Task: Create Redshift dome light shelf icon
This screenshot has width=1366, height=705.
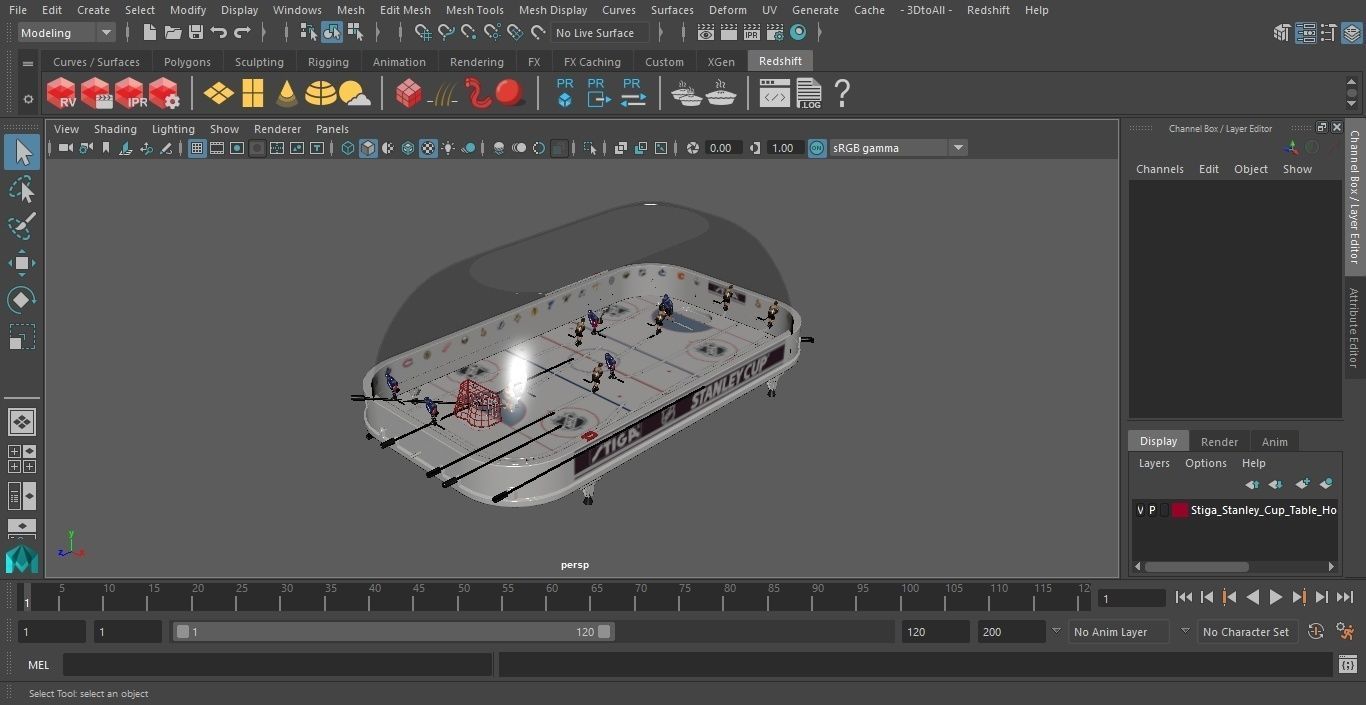Action: 321,94
